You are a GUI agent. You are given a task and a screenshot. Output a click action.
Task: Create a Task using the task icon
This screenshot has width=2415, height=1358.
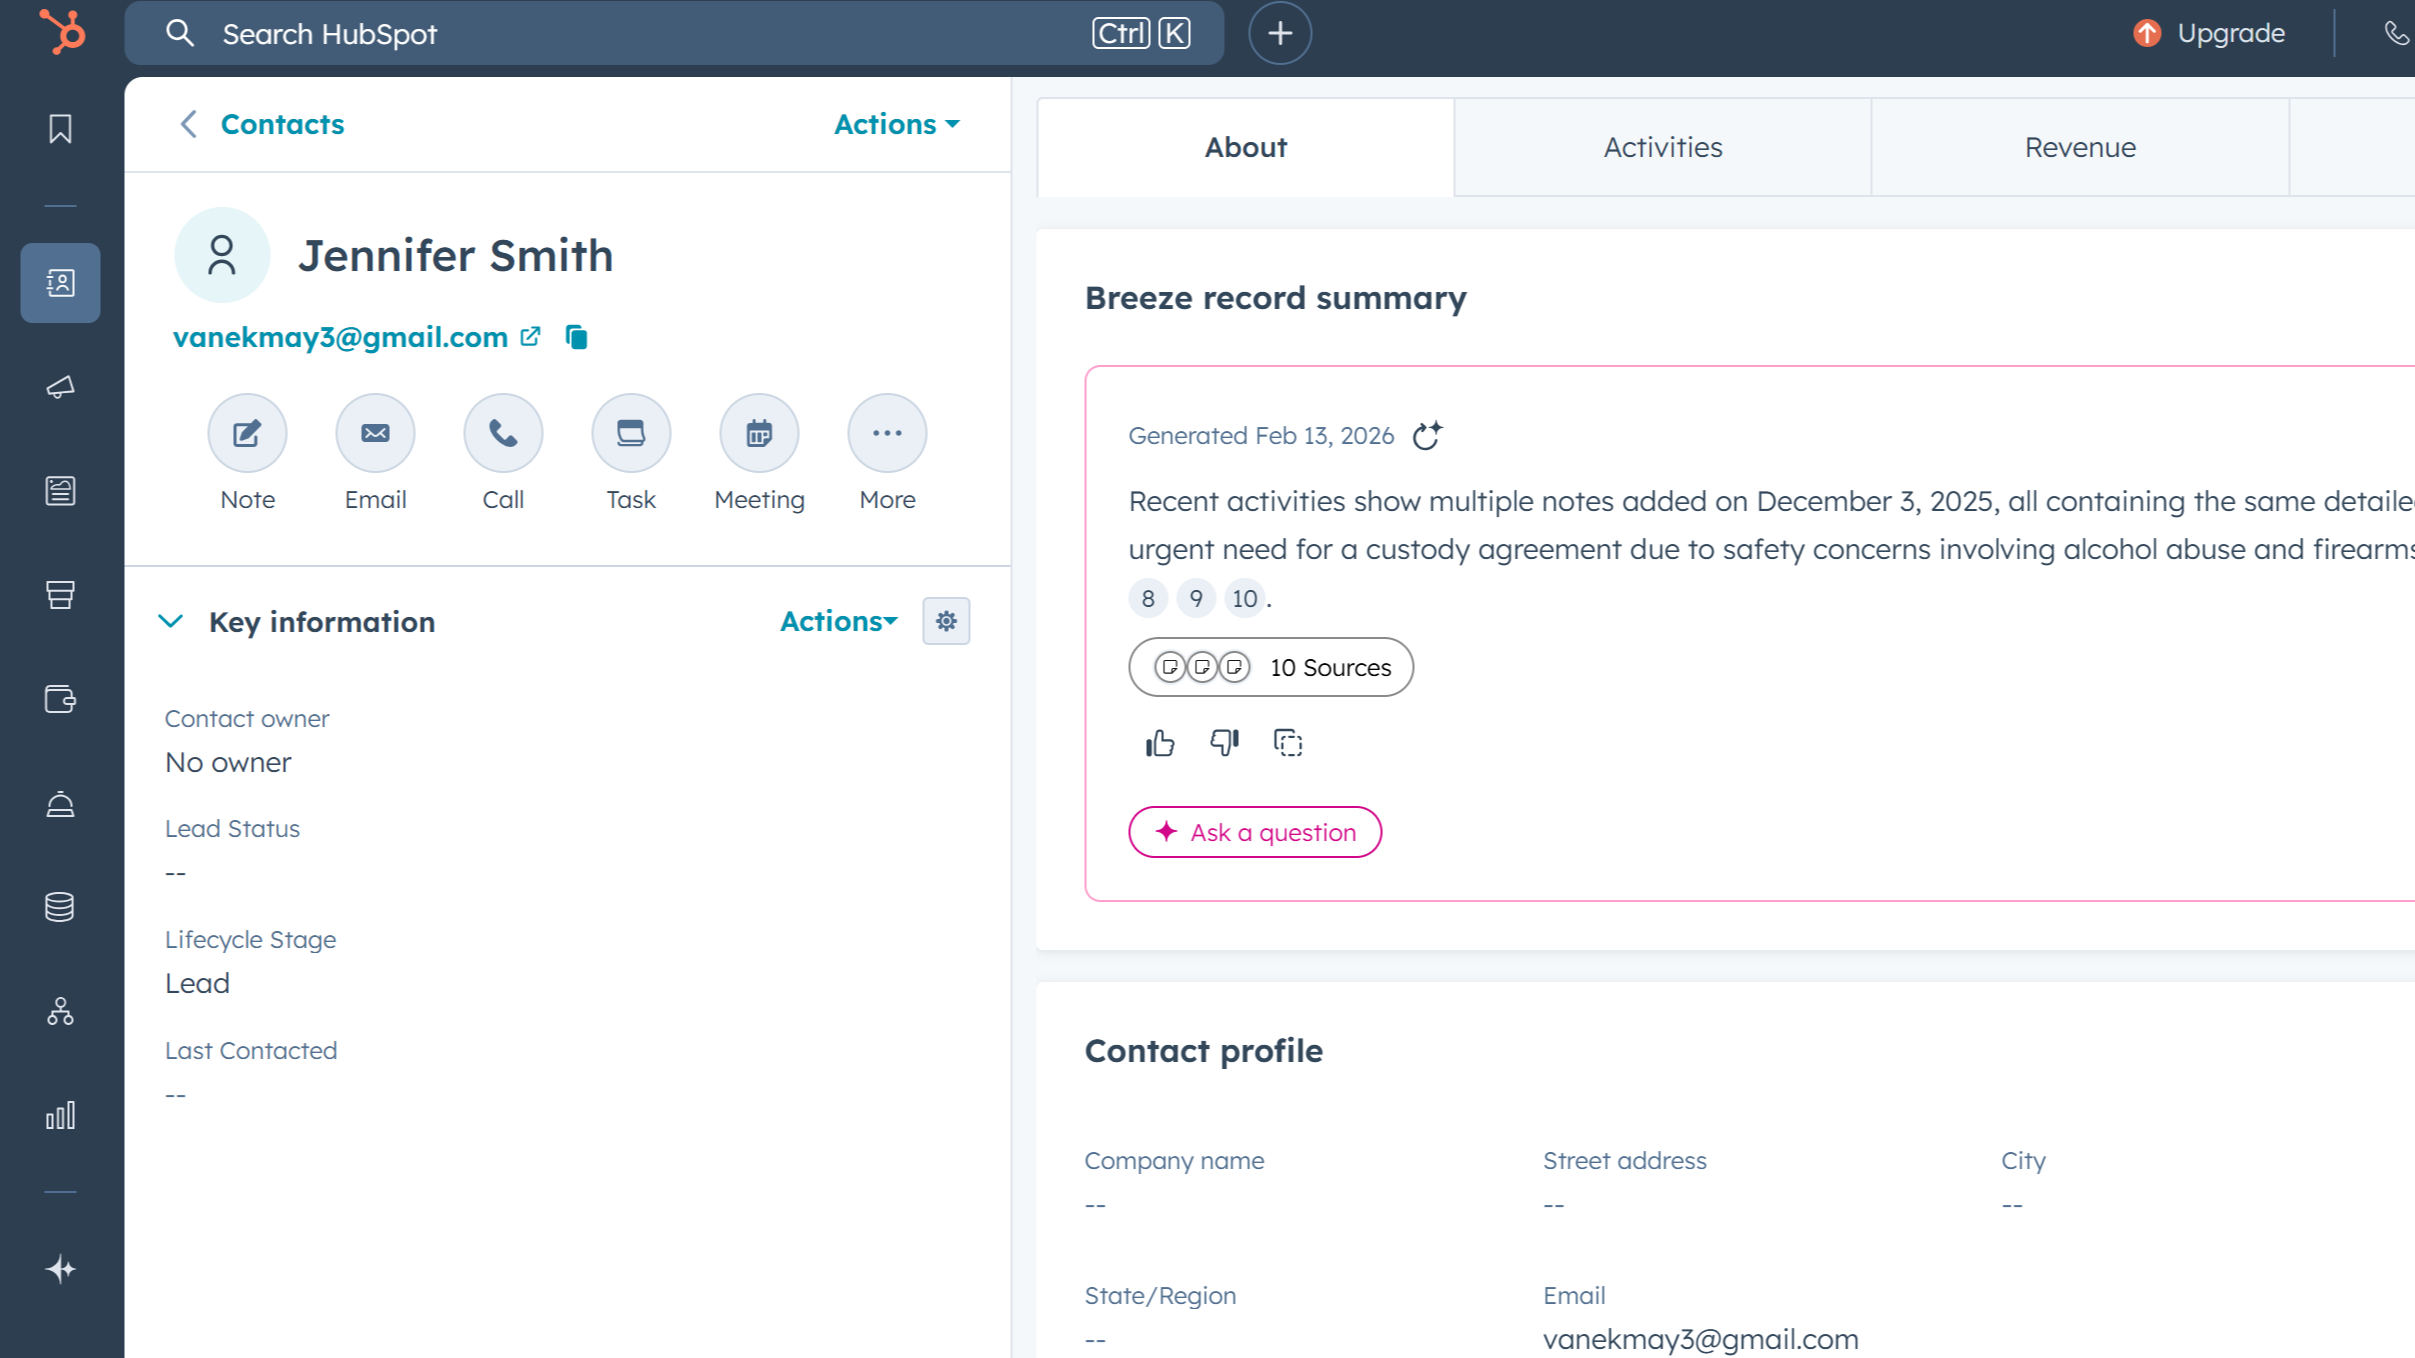pyautogui.click(x=631, y=433)
